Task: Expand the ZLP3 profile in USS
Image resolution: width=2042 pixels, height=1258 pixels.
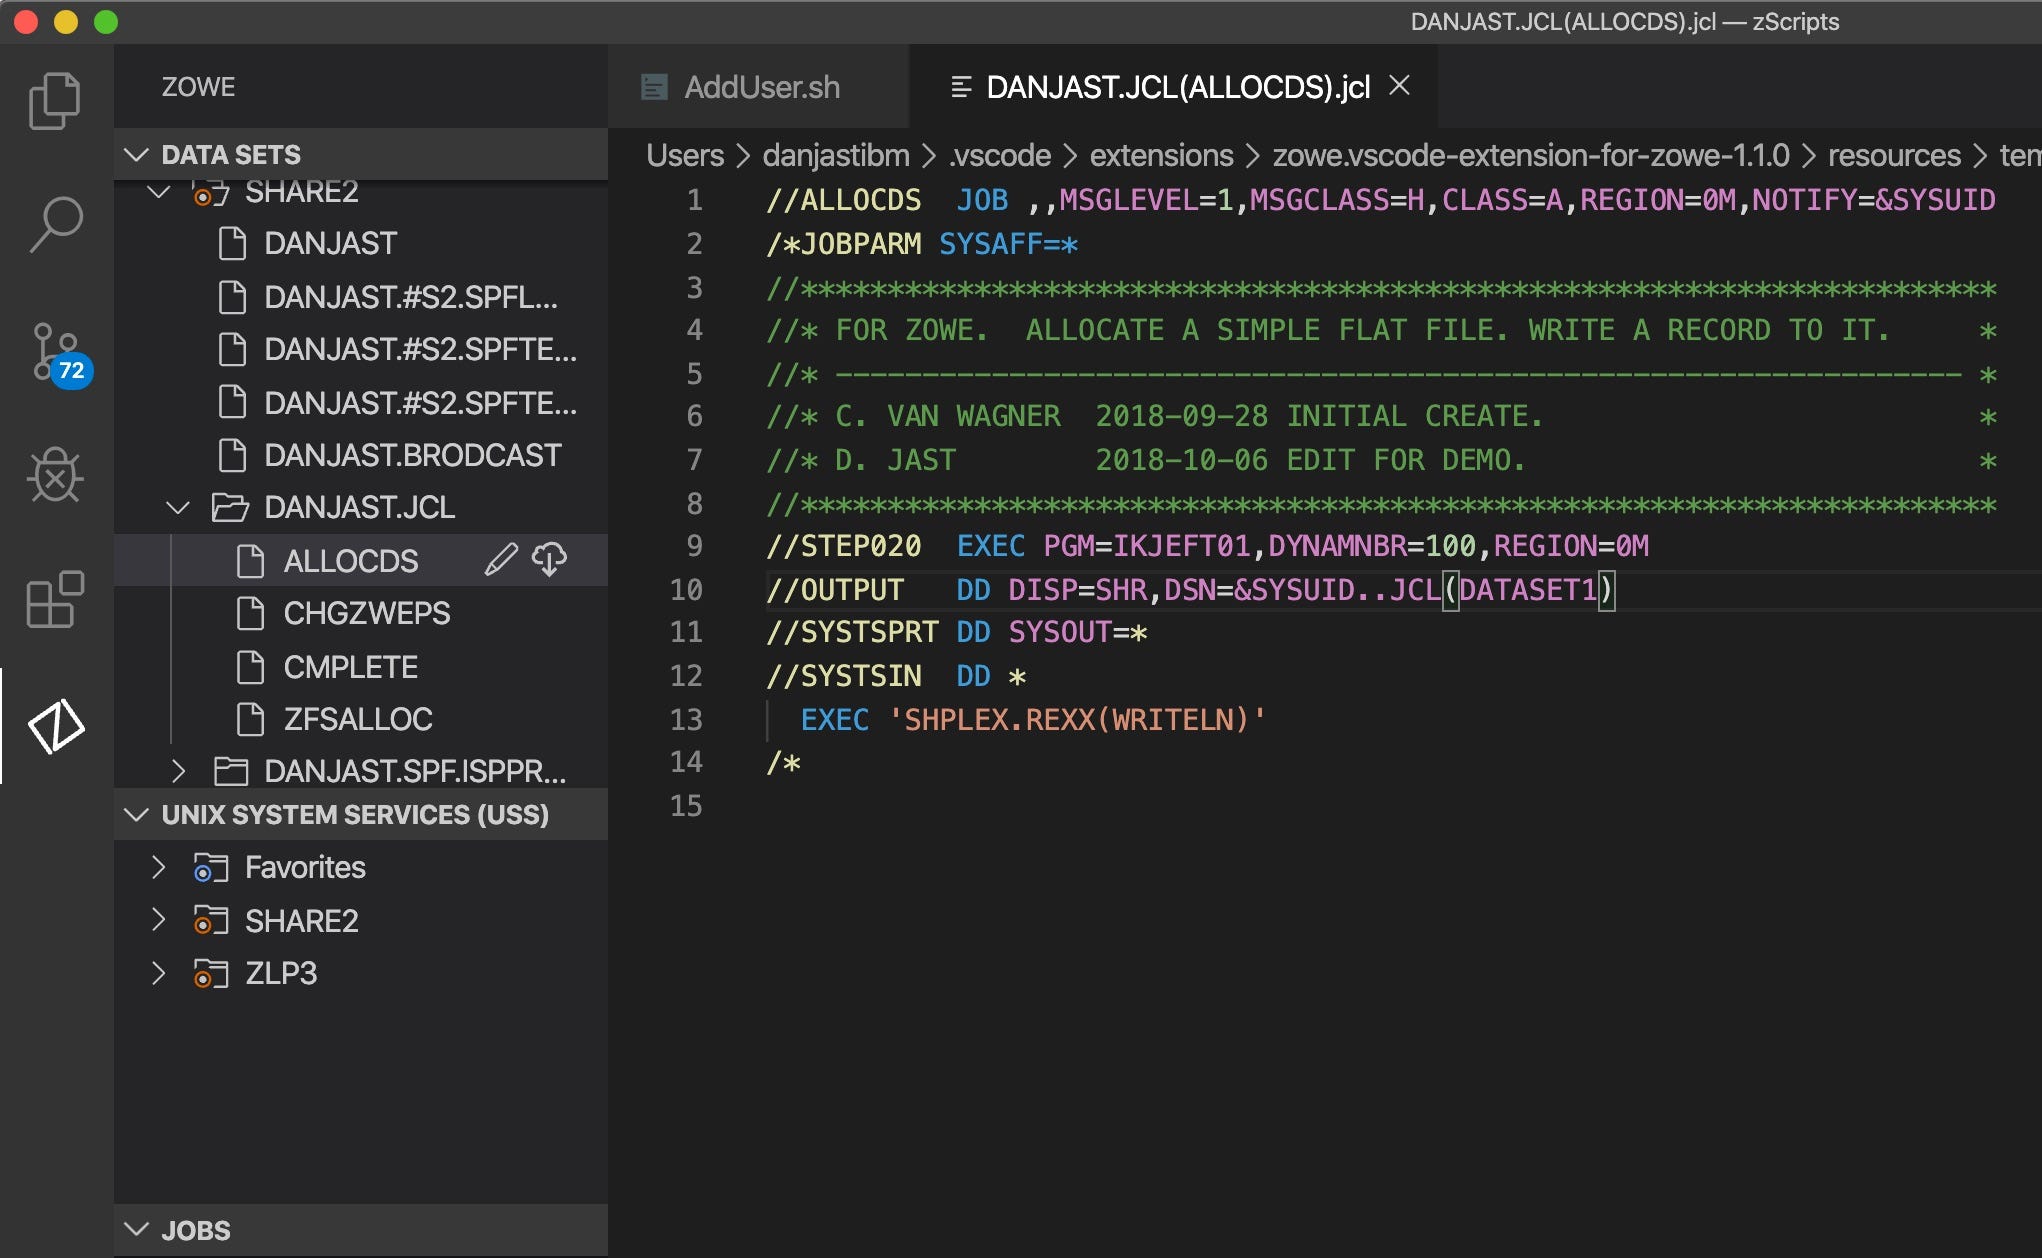Action: pos(158,973)
